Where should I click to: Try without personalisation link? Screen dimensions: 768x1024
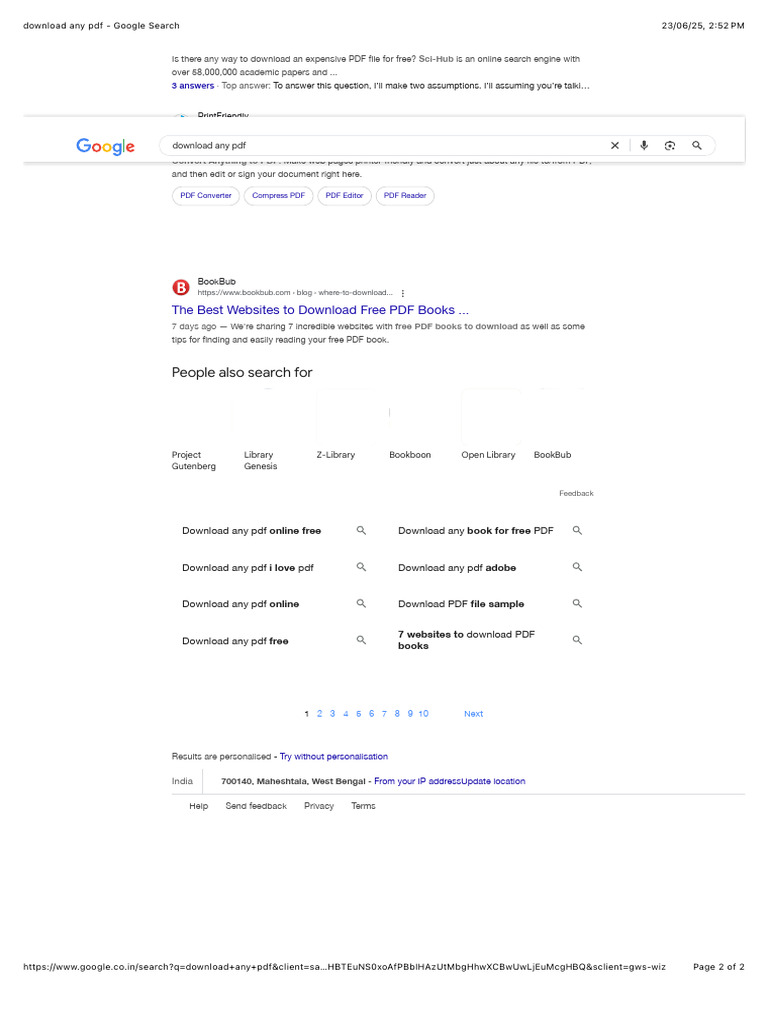pyautogui.click(x=334, y=756)
